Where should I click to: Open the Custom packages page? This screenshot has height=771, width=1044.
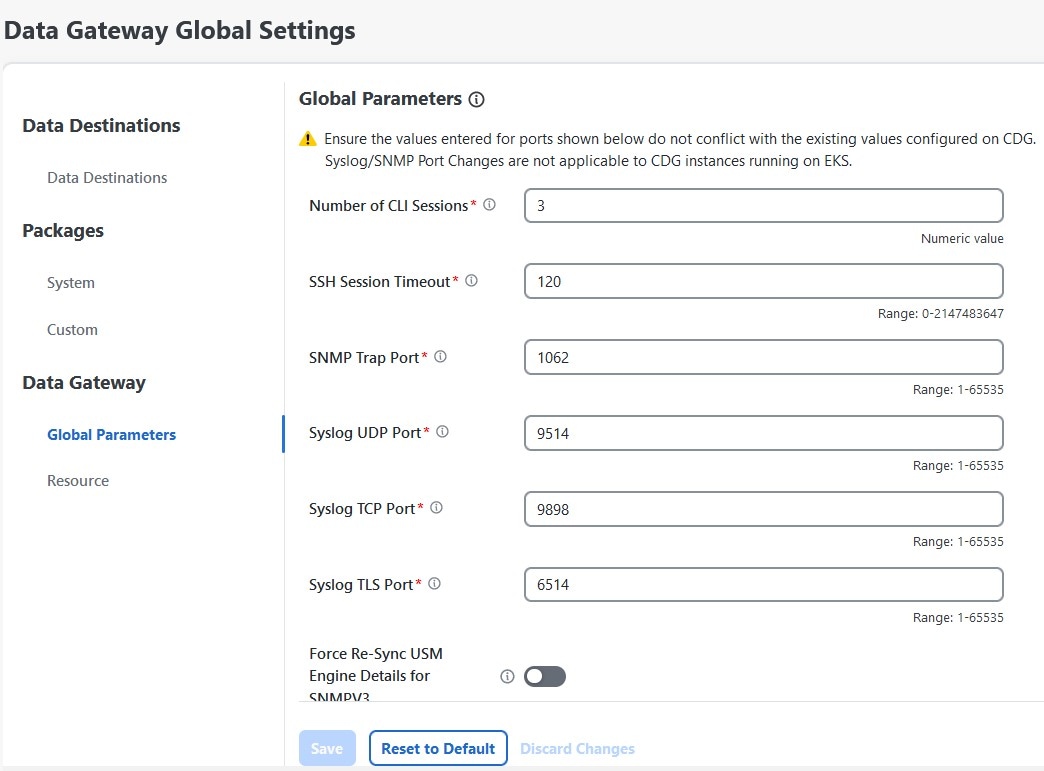(71, 329)
